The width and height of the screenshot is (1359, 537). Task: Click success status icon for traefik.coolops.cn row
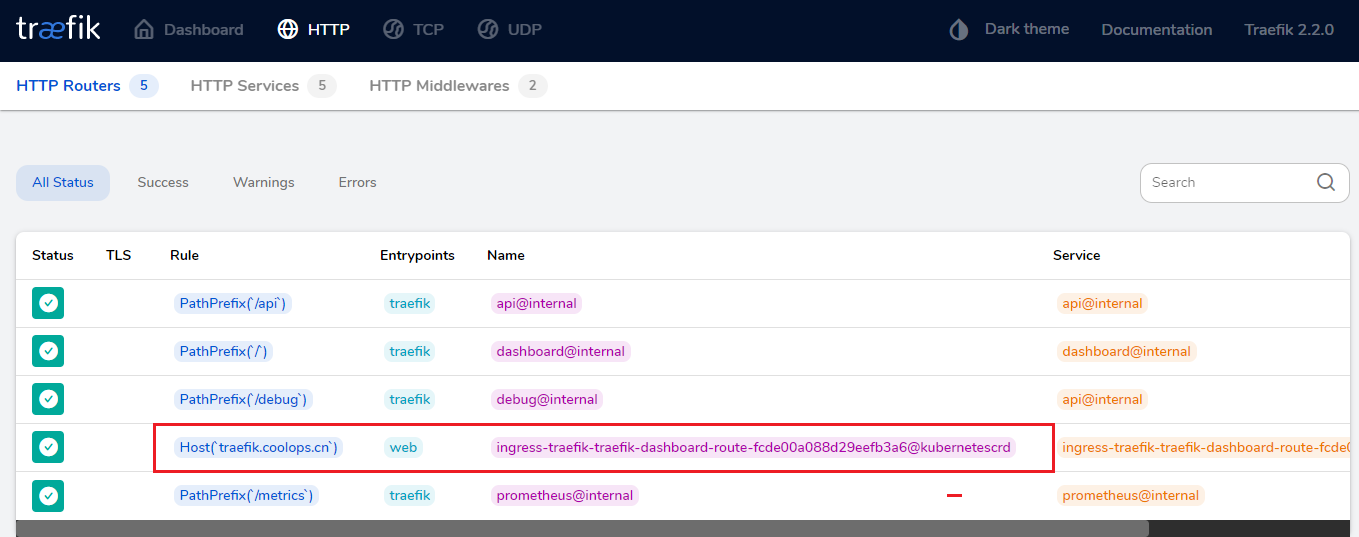point(48,447)
